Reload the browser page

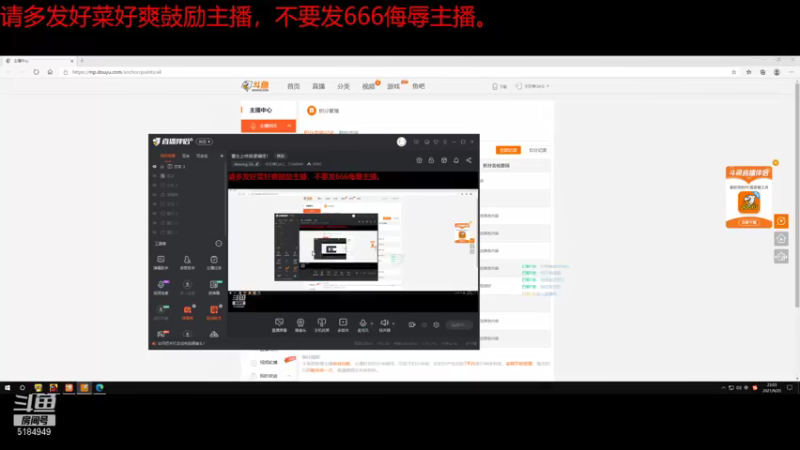pyautogui.click(x=36, y=72)
